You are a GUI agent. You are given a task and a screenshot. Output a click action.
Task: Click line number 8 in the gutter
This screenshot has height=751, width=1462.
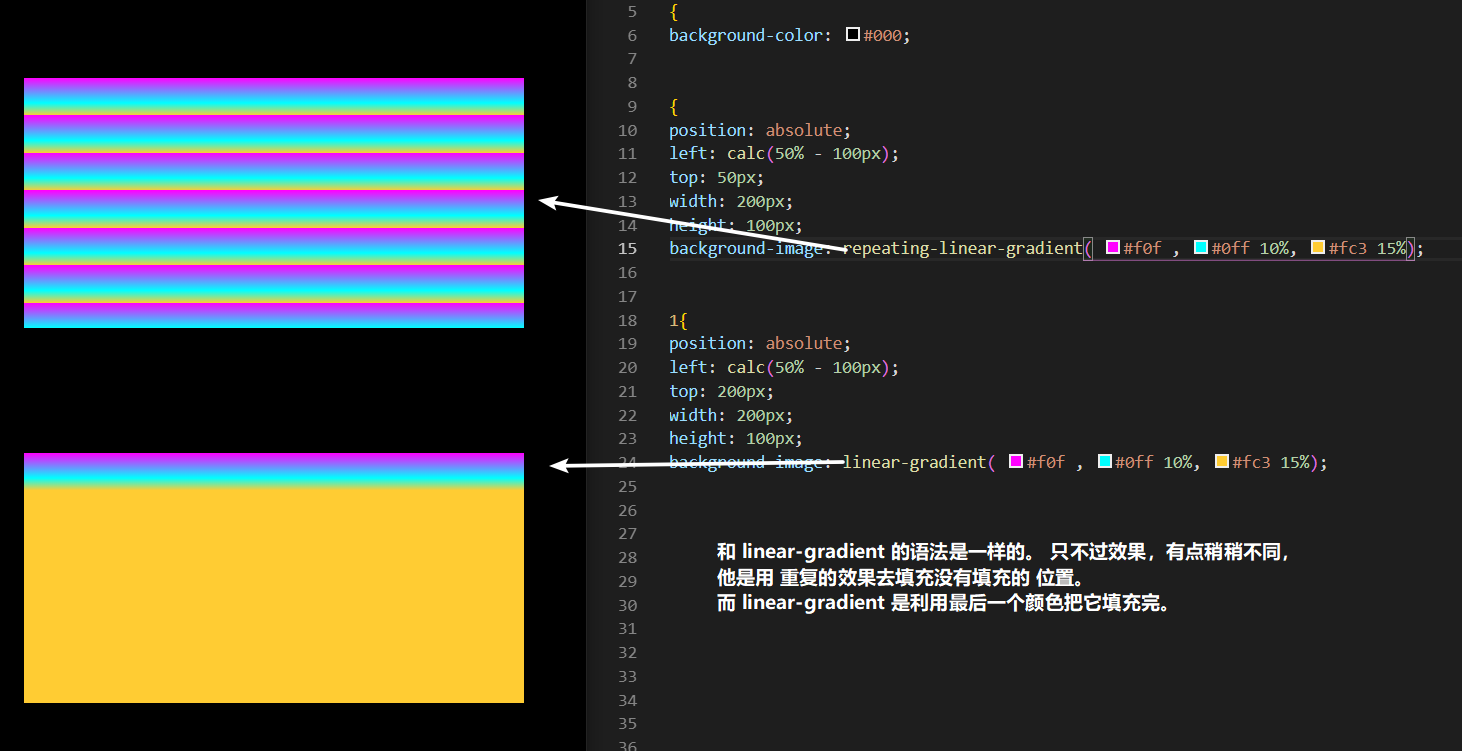point(631,83)
